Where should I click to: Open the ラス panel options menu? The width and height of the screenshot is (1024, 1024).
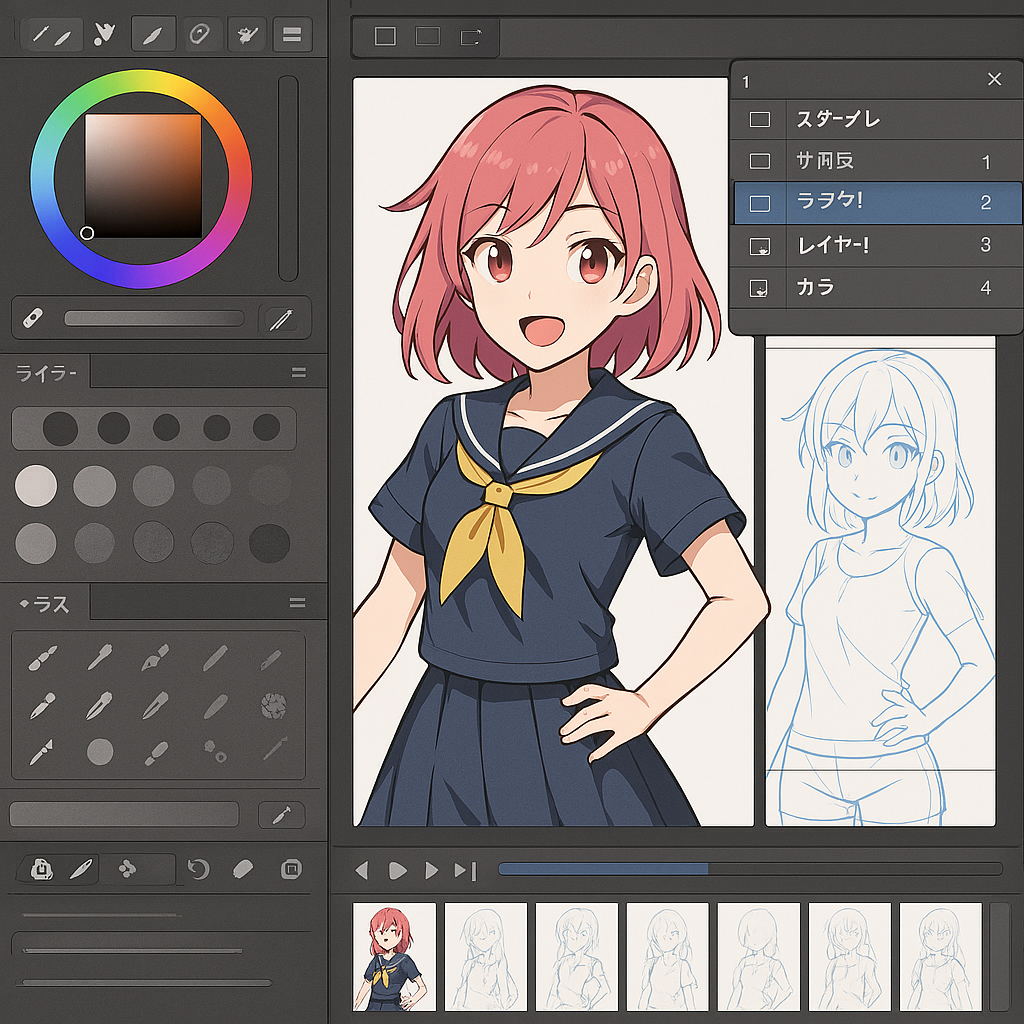pos(298,603)
